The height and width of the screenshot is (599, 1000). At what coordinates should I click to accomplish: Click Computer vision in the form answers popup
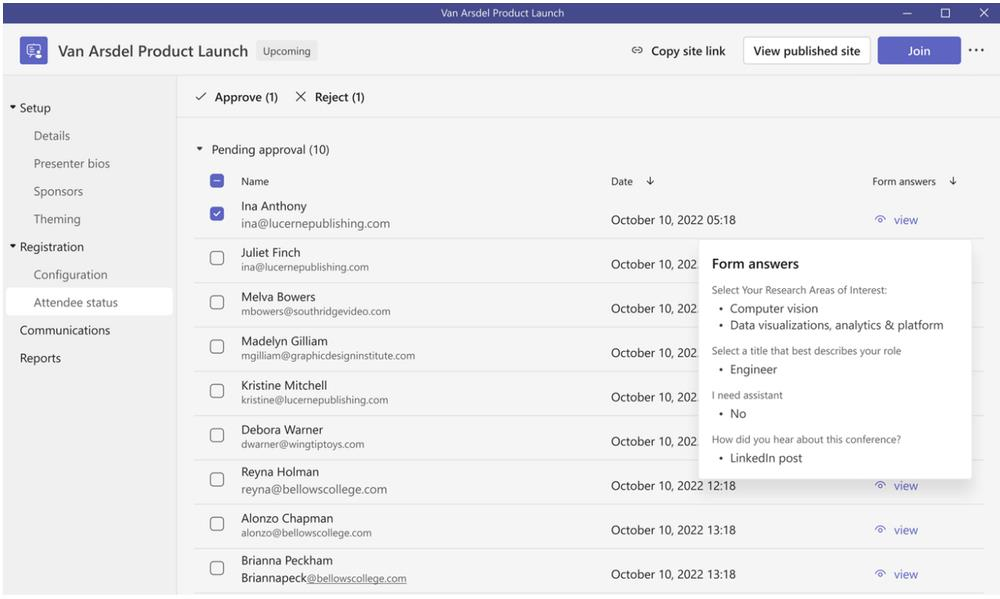coord(774,308)
